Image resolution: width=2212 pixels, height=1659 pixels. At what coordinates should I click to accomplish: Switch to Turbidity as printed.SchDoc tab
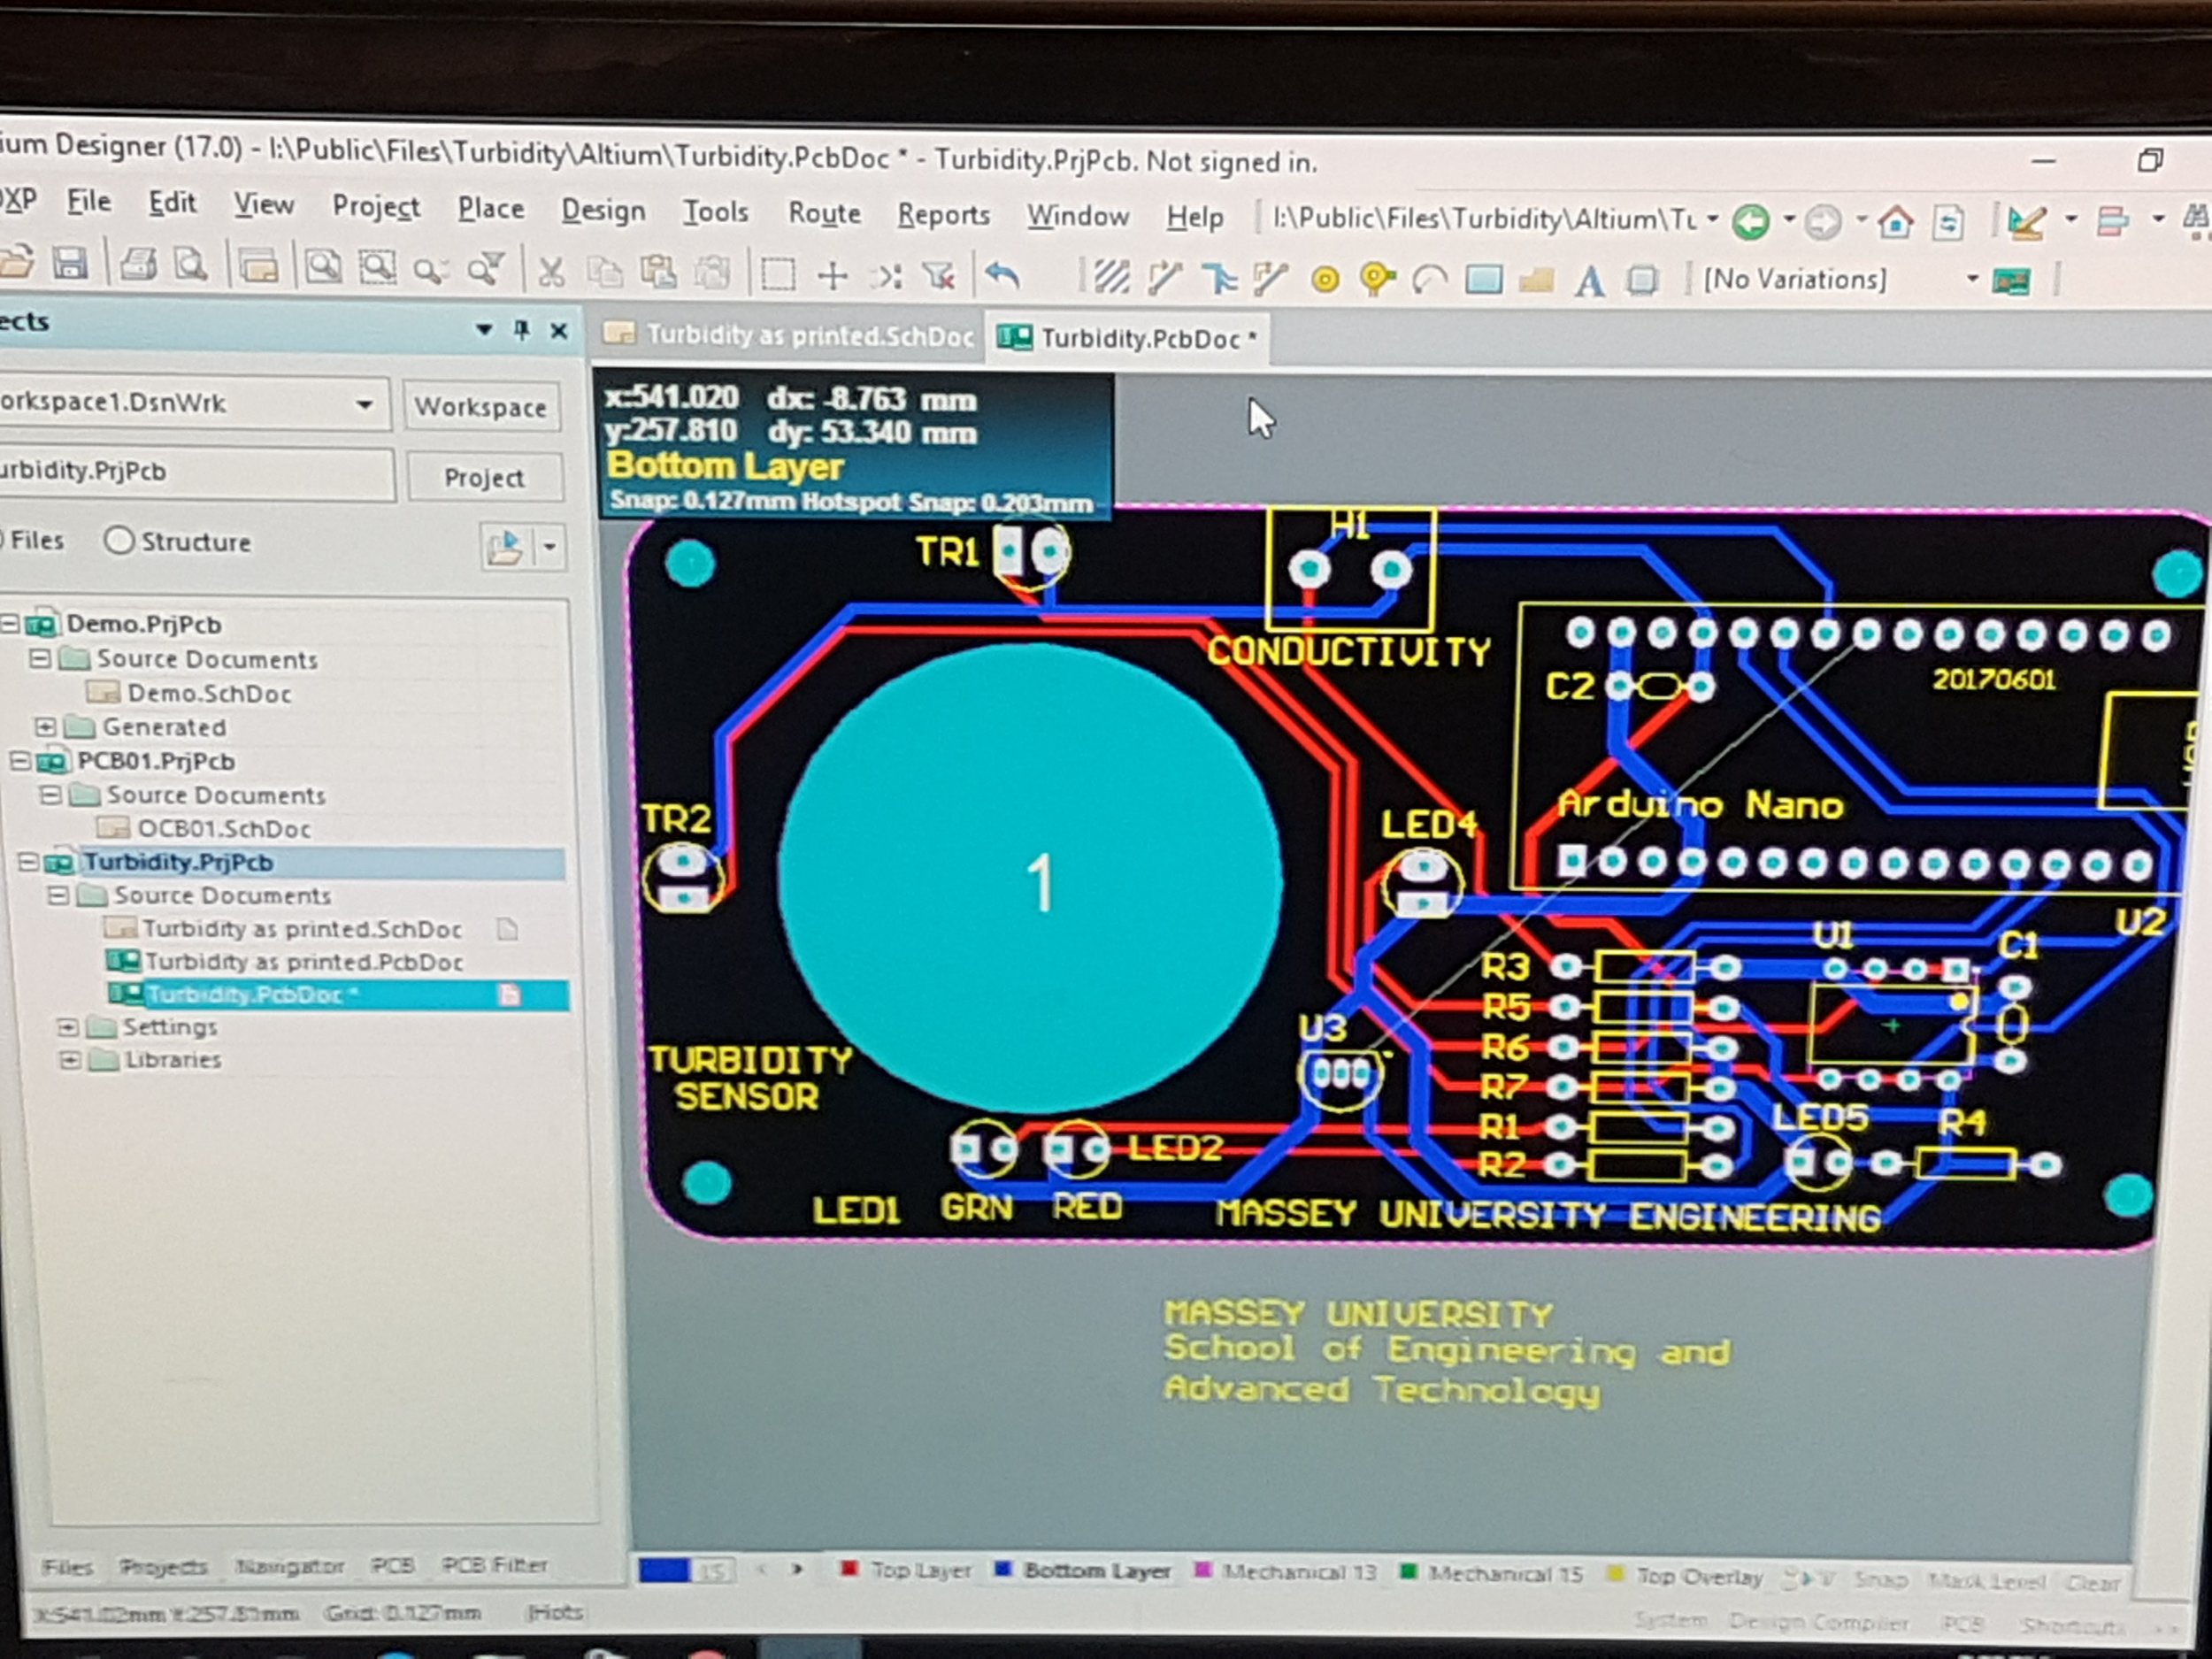click(790, 335)
